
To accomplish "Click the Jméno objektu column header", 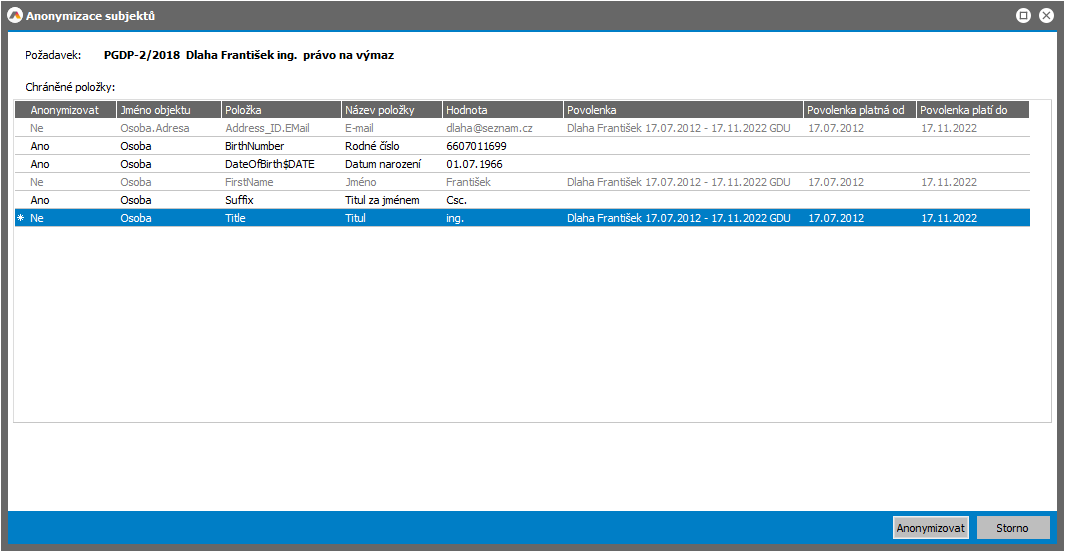I will tap(167, 110).
